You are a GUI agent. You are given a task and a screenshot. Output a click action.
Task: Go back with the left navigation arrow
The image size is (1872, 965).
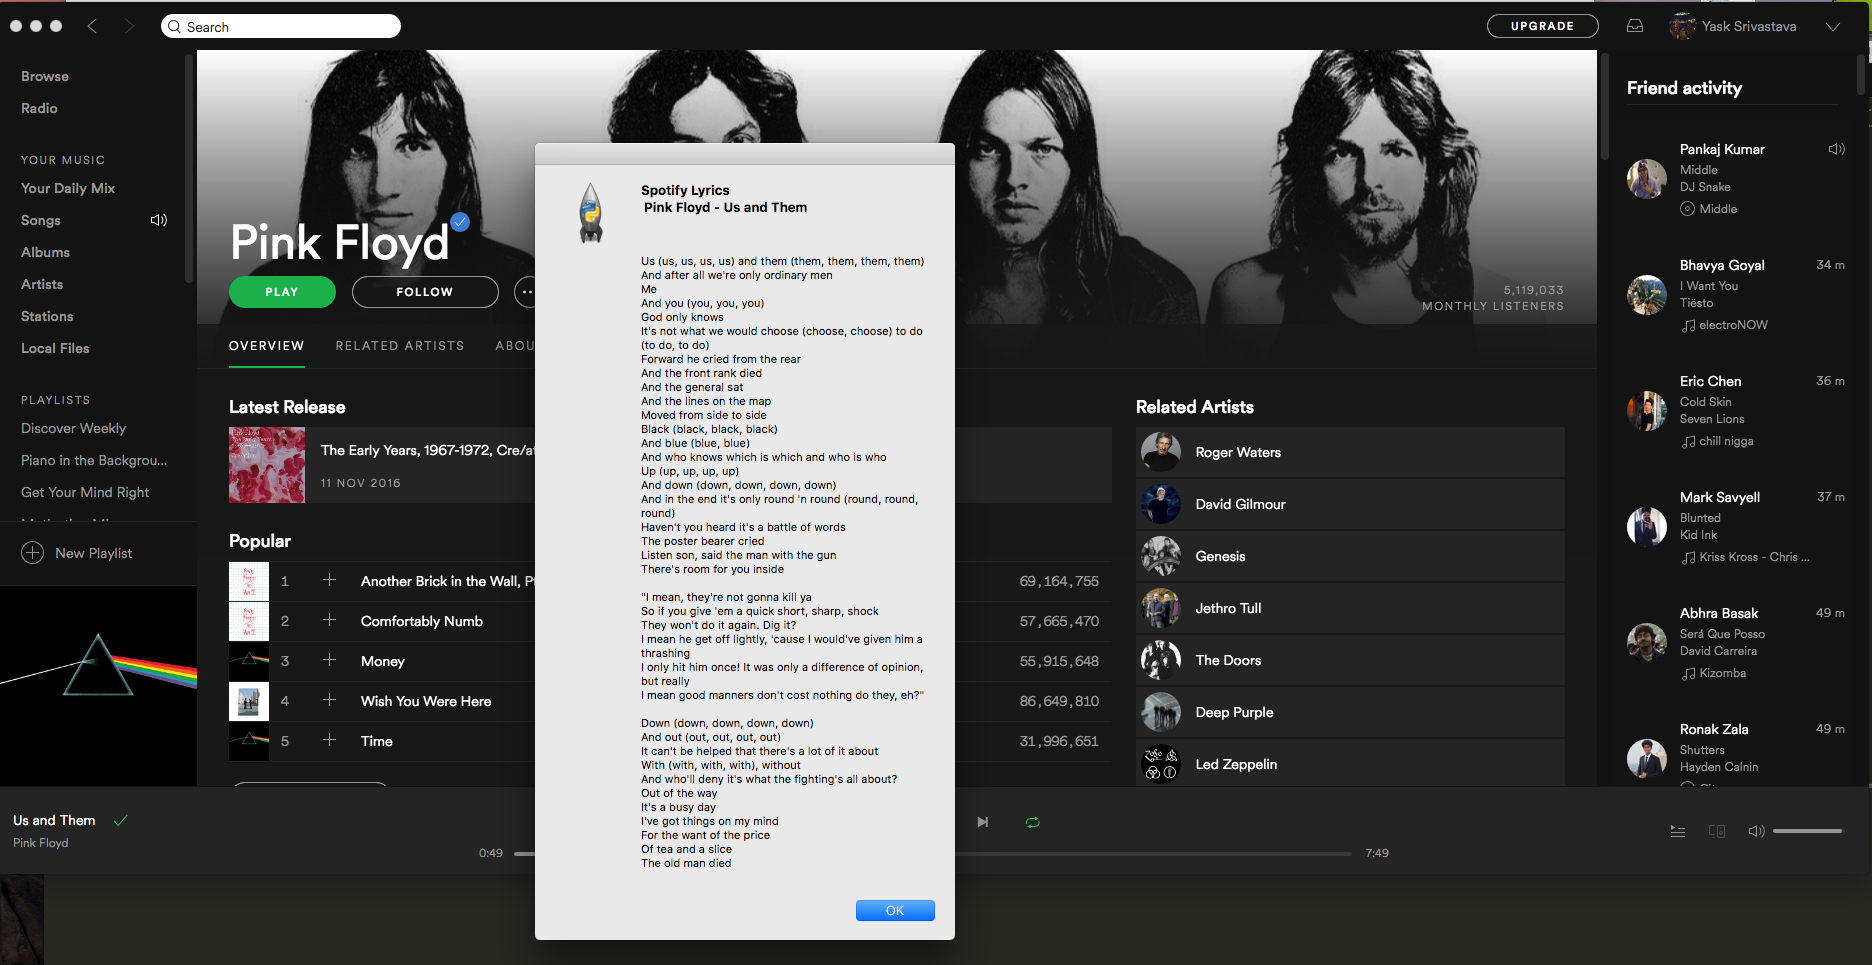point(92,26)
